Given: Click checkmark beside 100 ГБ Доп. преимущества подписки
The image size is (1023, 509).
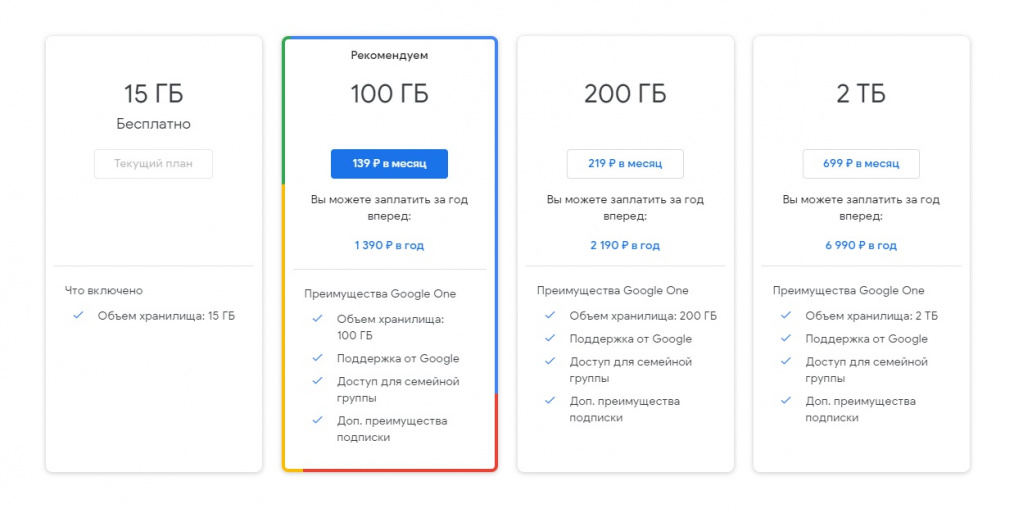Looking at the screenshot, I should pyautogui.click(x=317, y=420).
